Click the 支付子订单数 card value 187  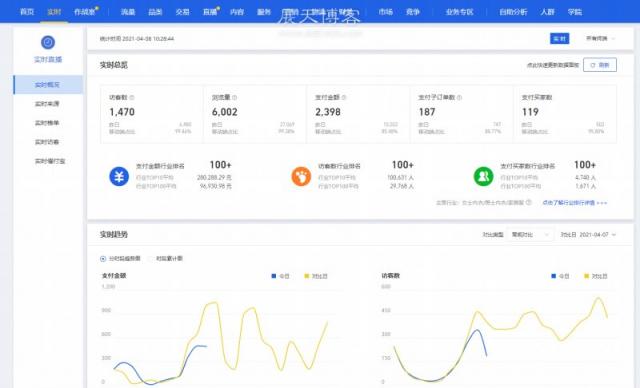pyautogui.click(x=427, y=112)
